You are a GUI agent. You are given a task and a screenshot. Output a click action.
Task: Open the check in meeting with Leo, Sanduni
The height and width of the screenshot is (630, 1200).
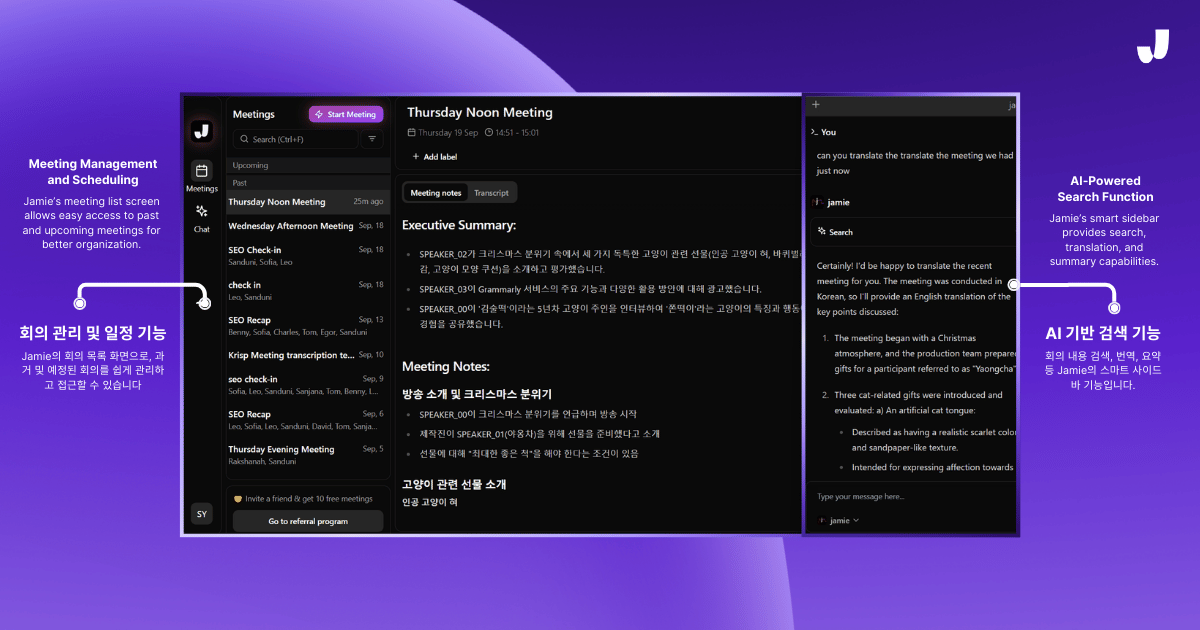[308, 291]
